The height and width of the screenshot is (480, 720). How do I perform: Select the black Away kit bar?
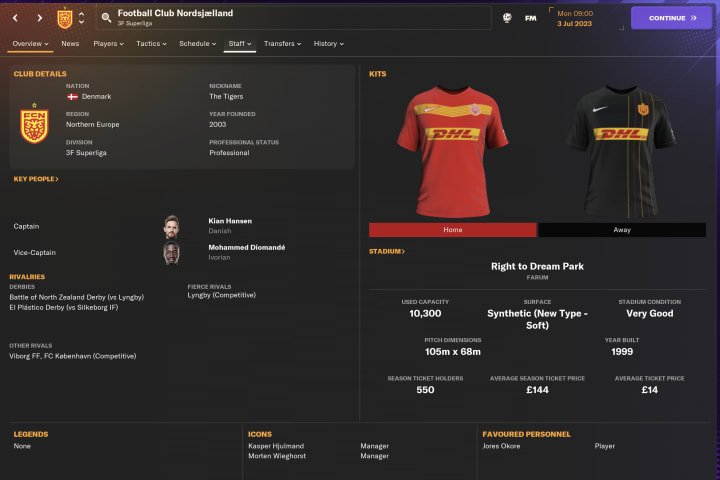(622, 230)
